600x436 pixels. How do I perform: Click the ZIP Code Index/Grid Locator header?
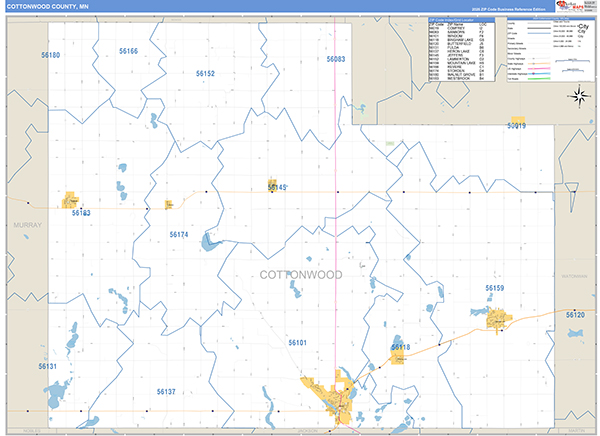[x=461, y=20]
